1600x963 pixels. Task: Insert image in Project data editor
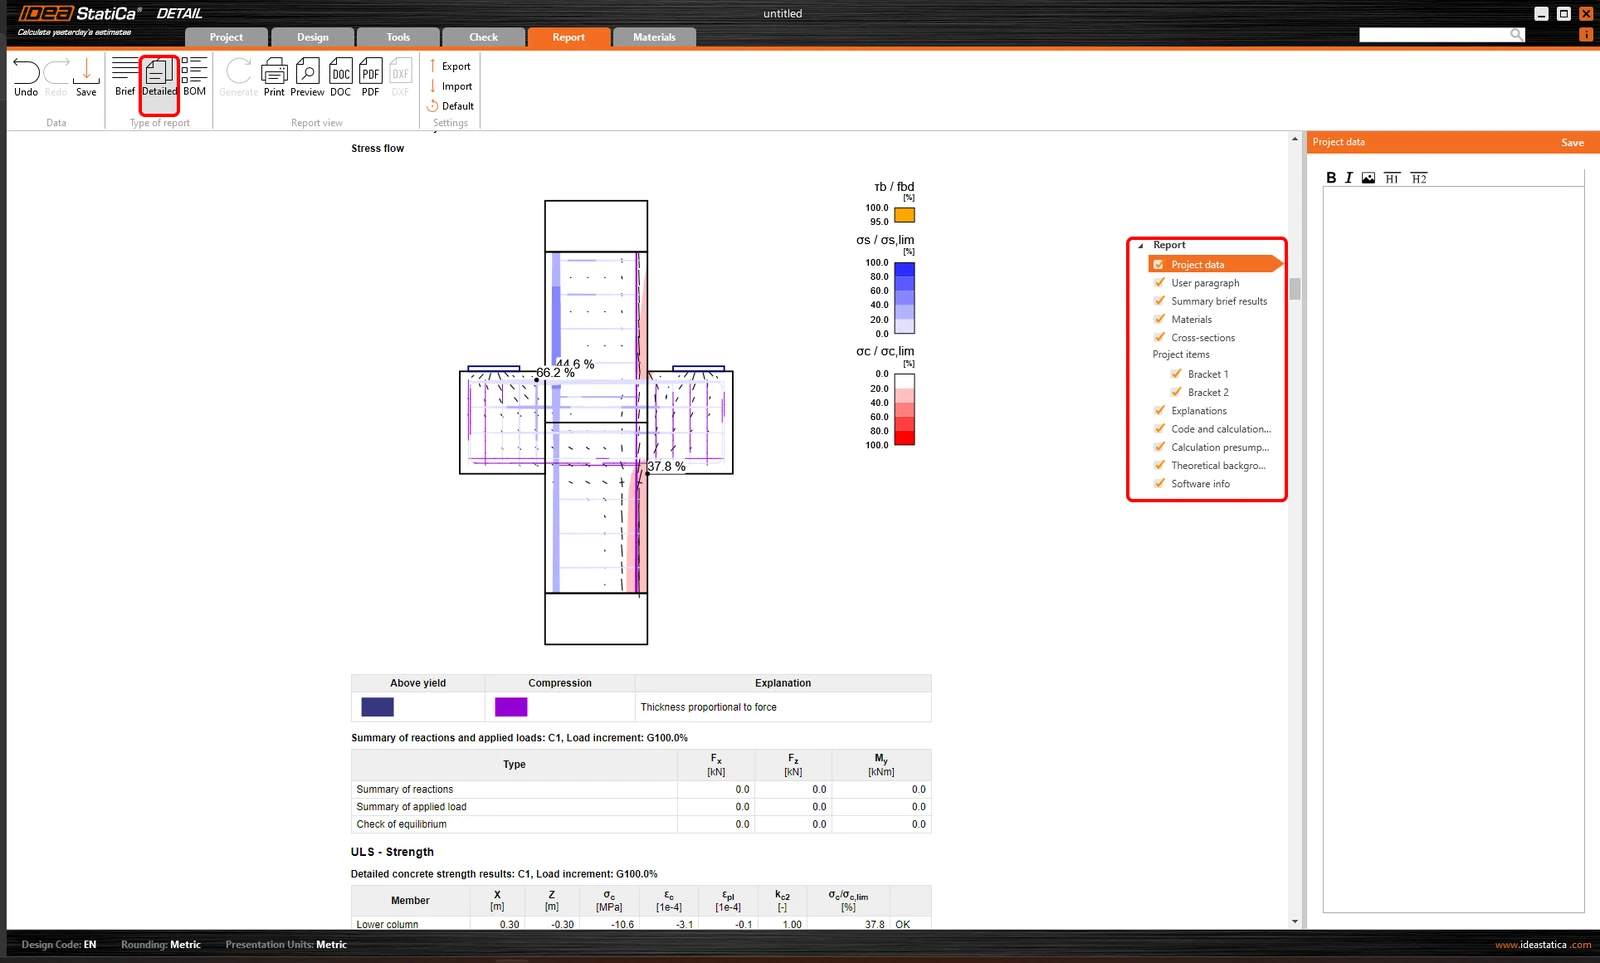click(x=1368, y=178)
